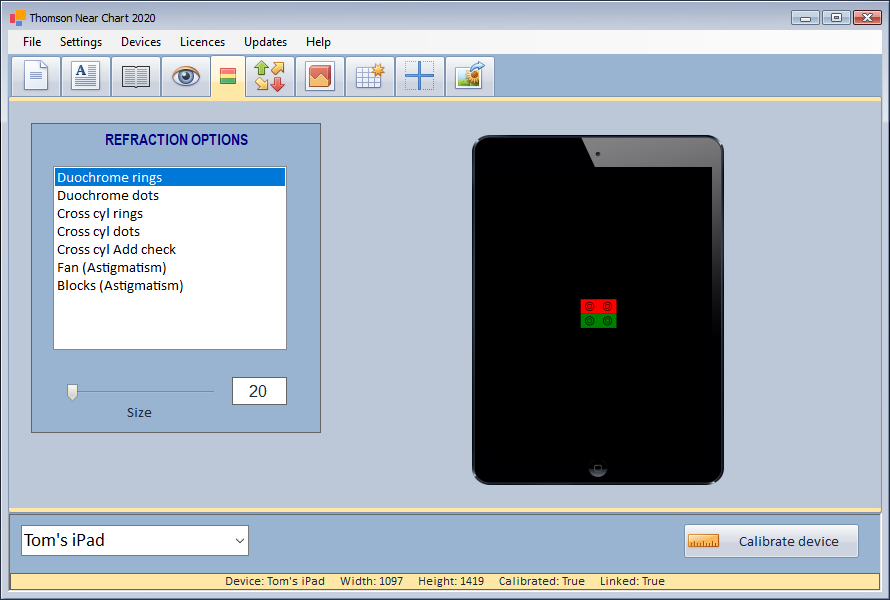Open the Devices menu
Image resolution: width=890 pixels, height=600 pixels.
pyautogui.click(x=141, y=42)
